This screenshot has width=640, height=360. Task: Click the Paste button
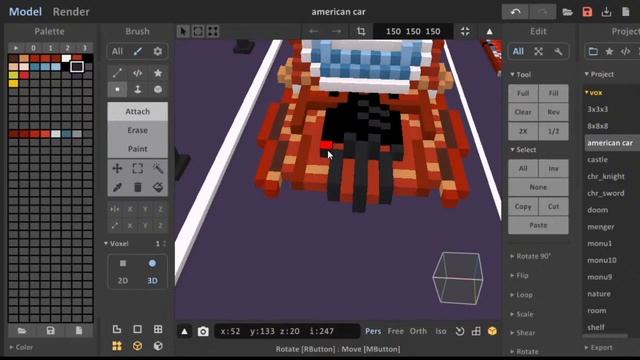pyautogui.click(x=538, y=225)
